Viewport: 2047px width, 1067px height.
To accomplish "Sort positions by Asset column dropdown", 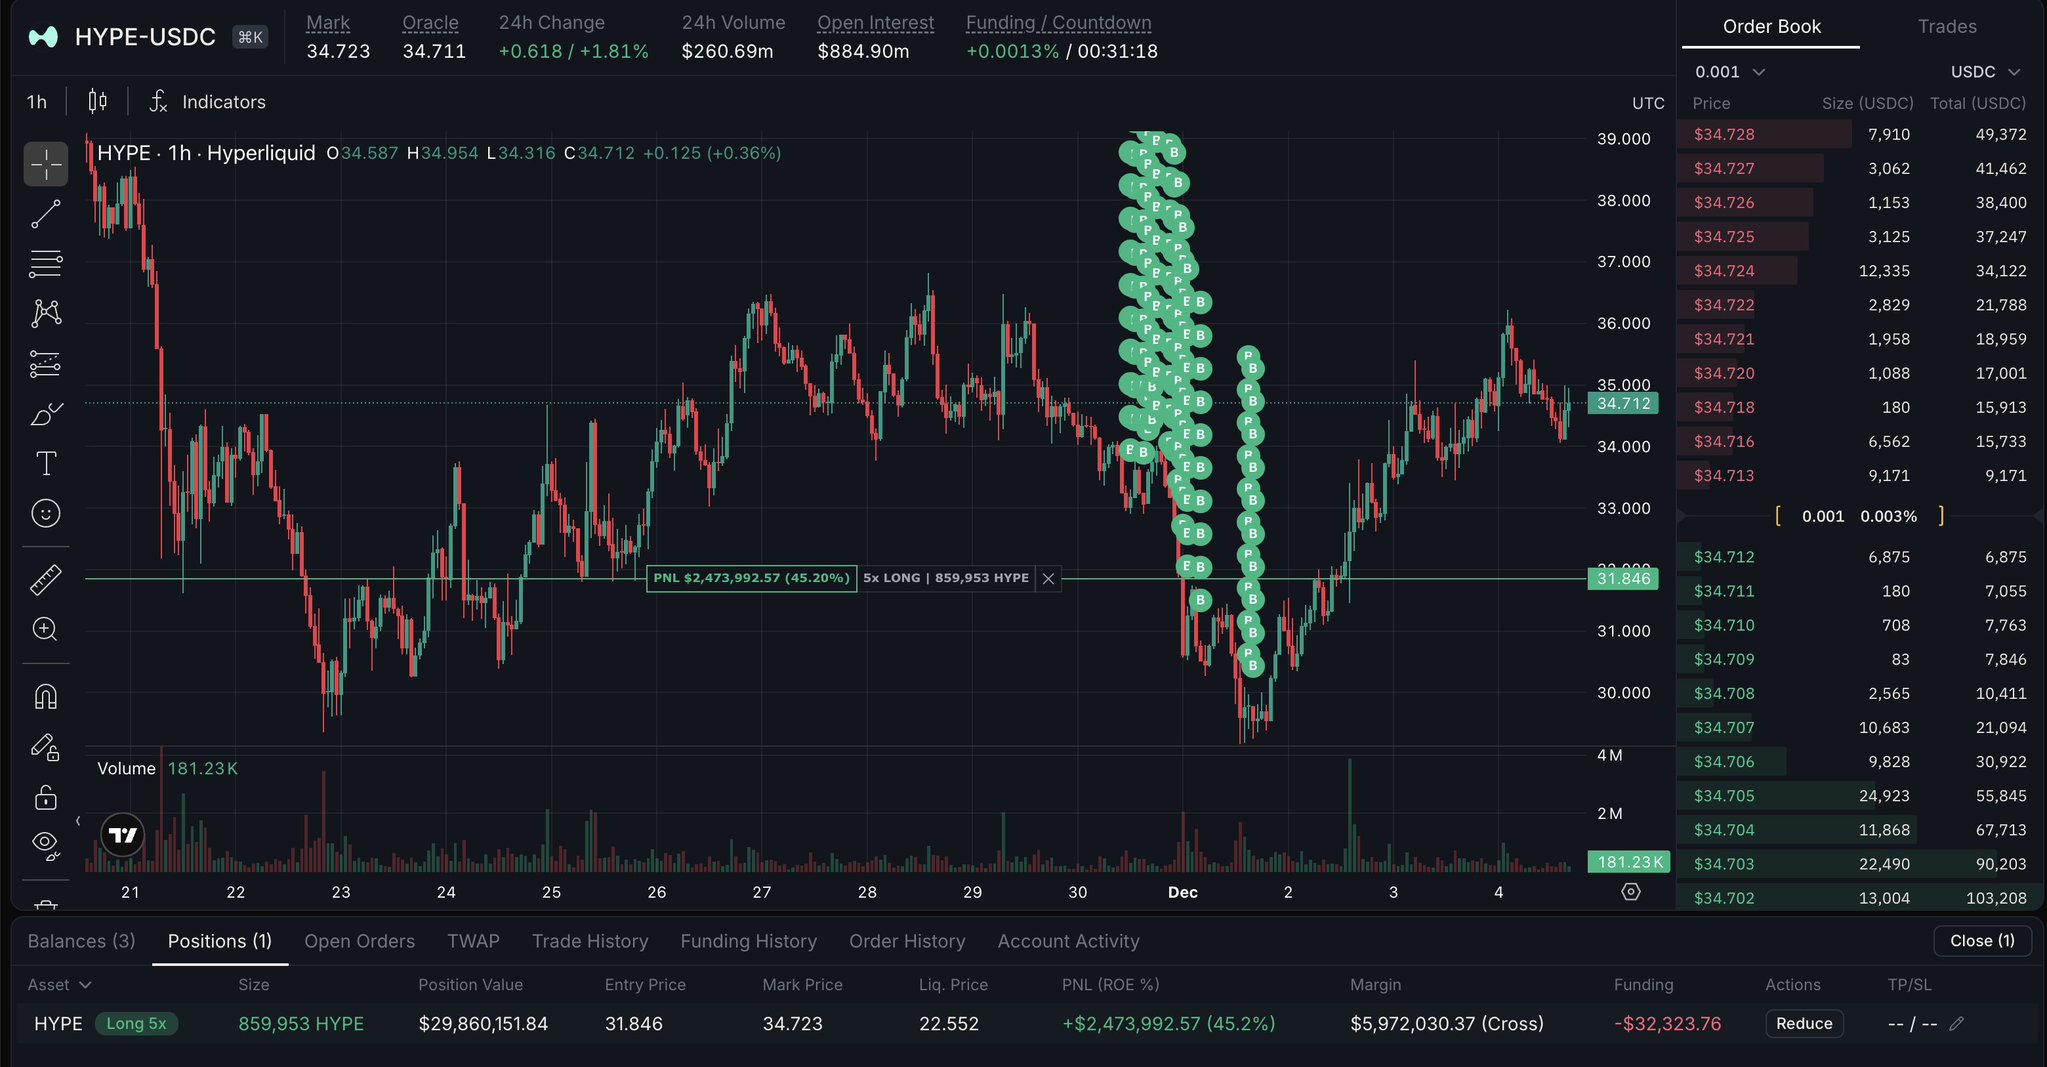I will click(x=60, y=985).
